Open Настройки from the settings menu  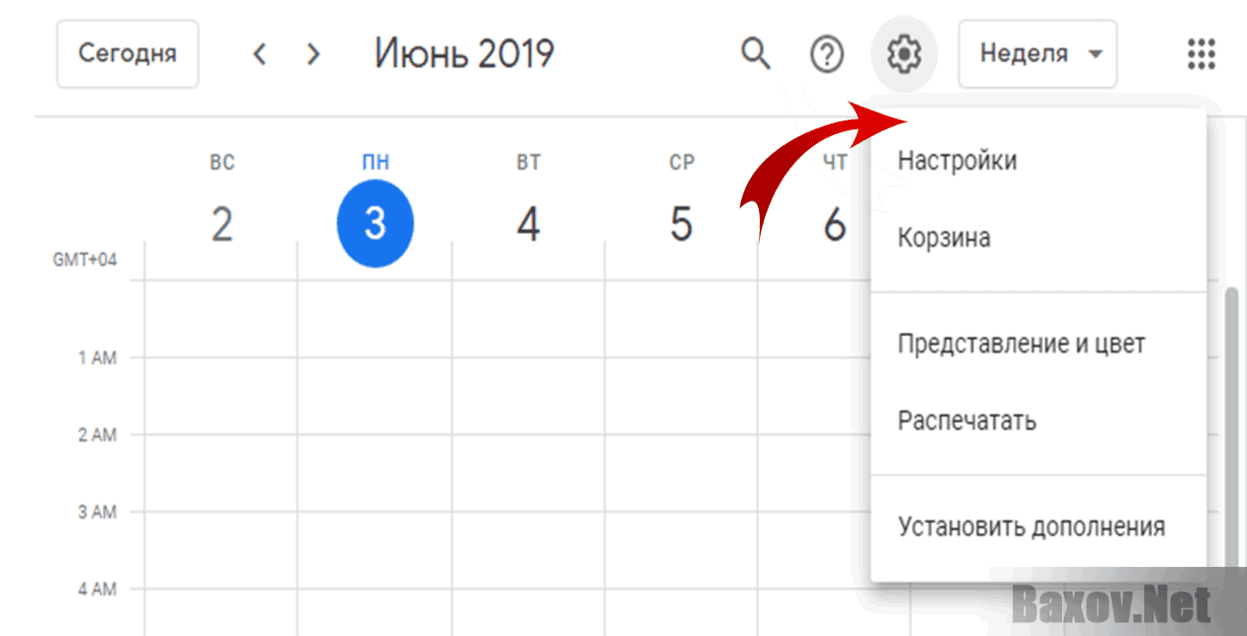956,160
